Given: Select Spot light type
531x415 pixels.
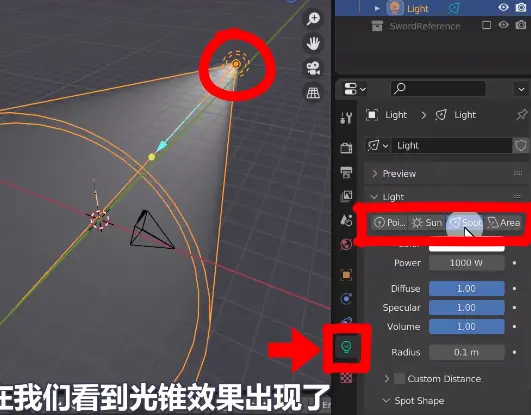Looking at the screenshot, I should tap(465, 223).
